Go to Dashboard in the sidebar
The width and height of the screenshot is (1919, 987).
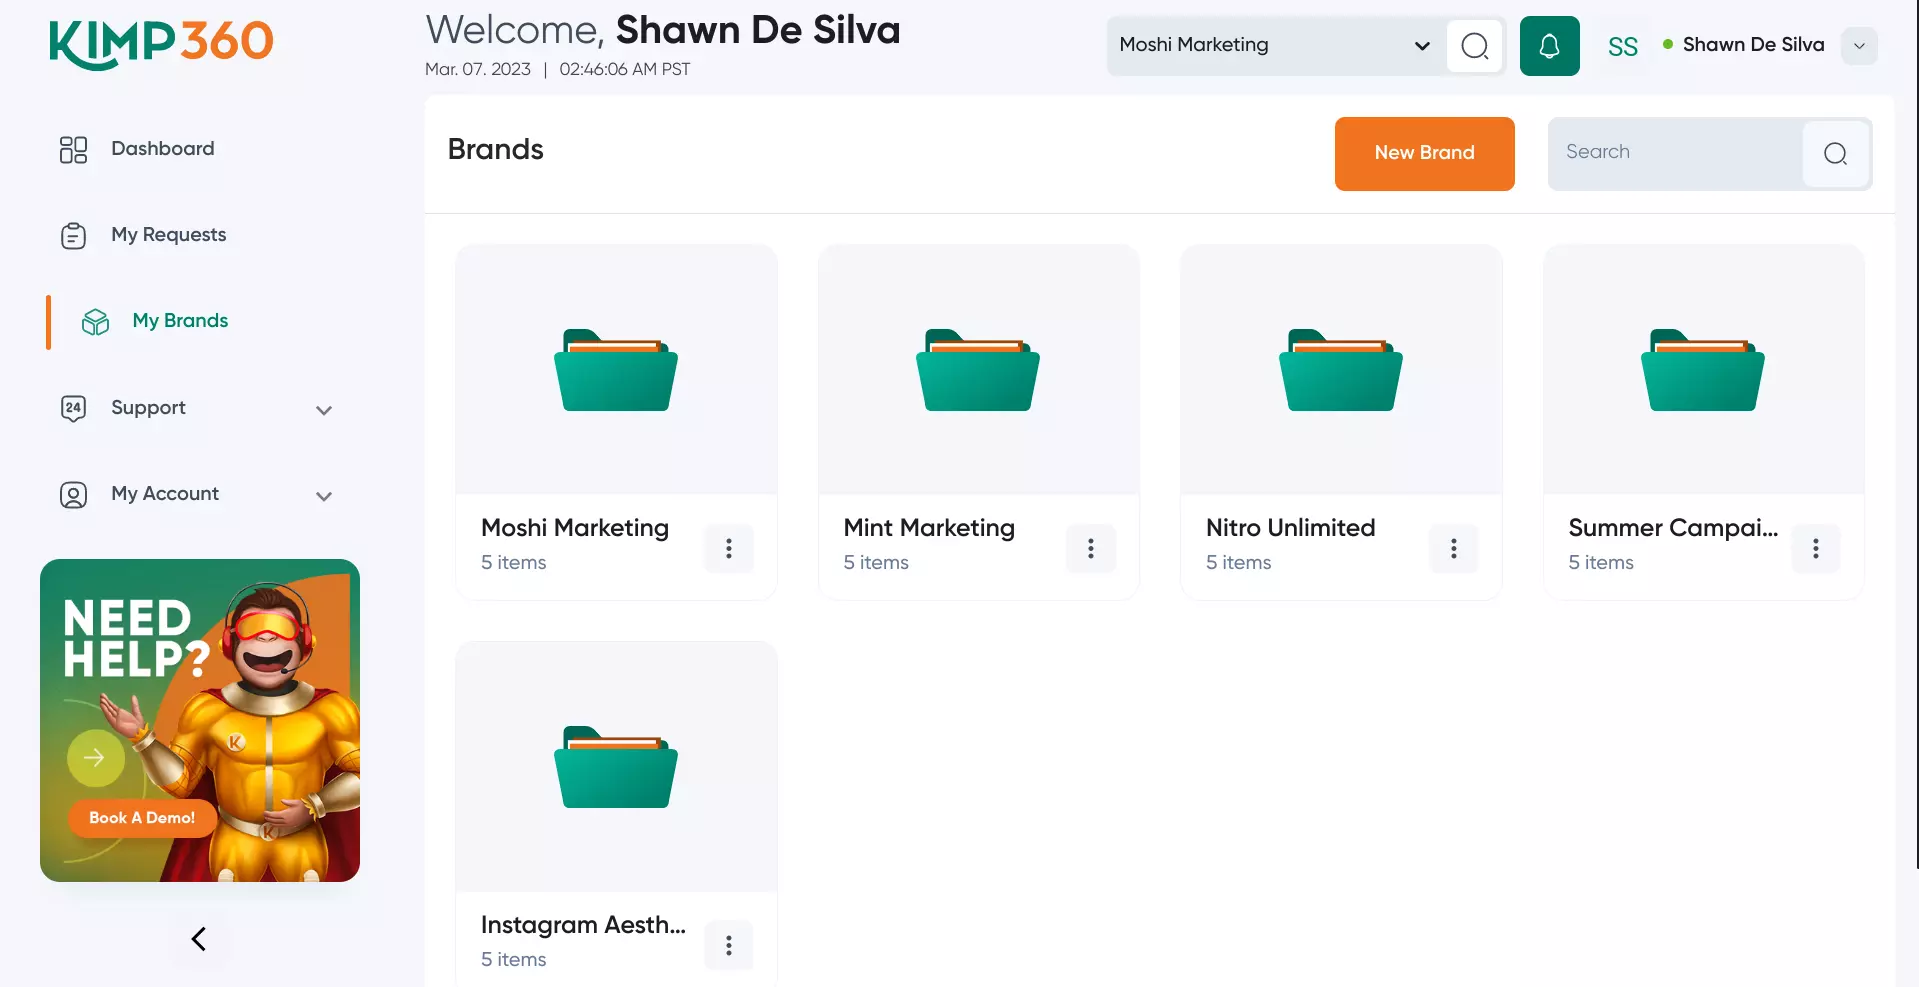pyautogui.click(x=162, y=149)
